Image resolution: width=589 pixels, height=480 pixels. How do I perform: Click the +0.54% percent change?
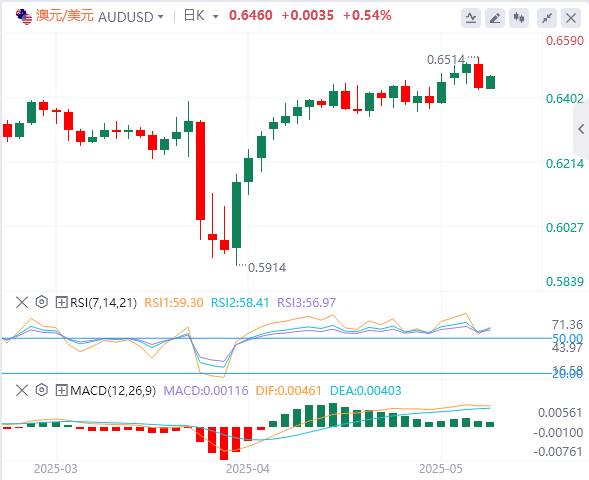point(367,15)
